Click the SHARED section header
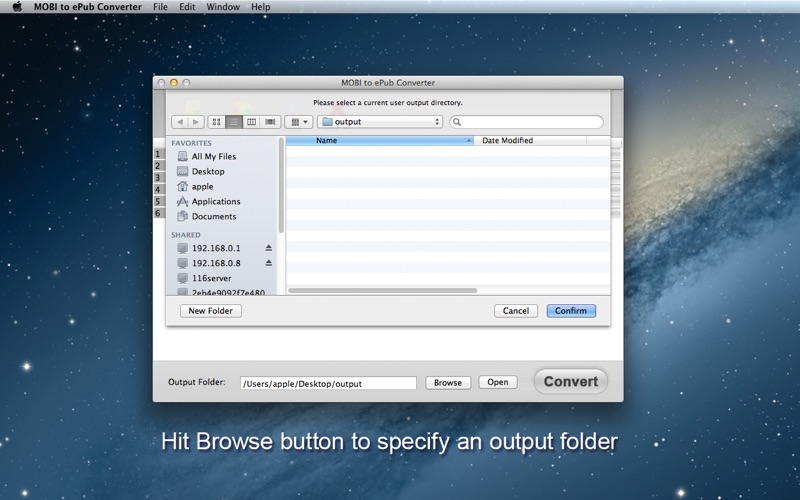This screenshot has width=800, height=500. point(186,235)
